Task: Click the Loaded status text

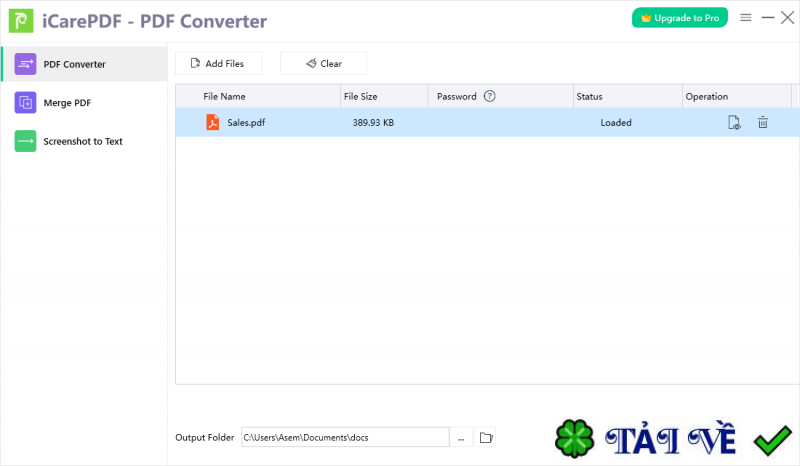Action: tap(616, 122)
